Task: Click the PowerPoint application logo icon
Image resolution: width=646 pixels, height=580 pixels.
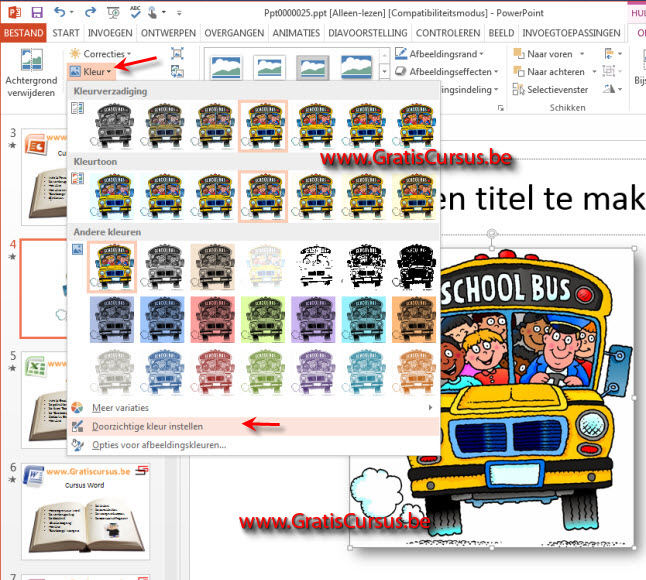Action: [x=14, y=12]
